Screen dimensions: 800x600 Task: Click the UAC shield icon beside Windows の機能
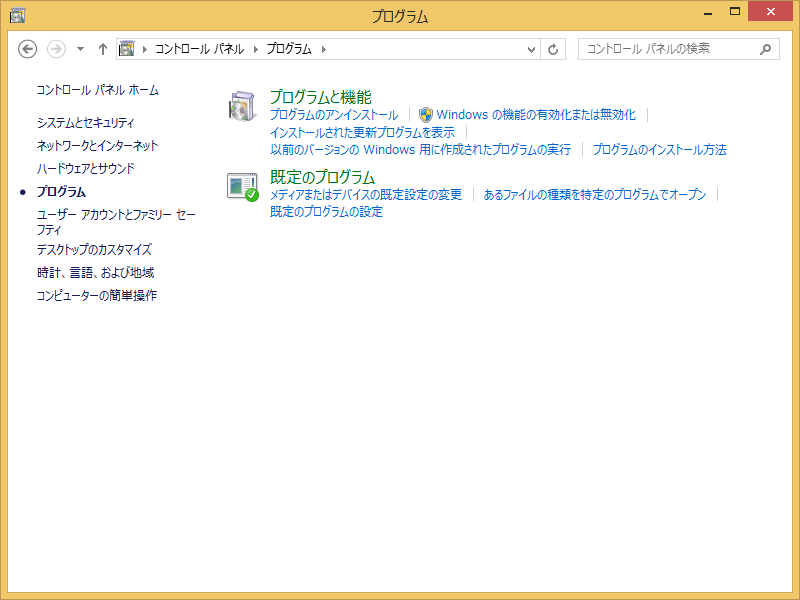click(x=426, y=115)
